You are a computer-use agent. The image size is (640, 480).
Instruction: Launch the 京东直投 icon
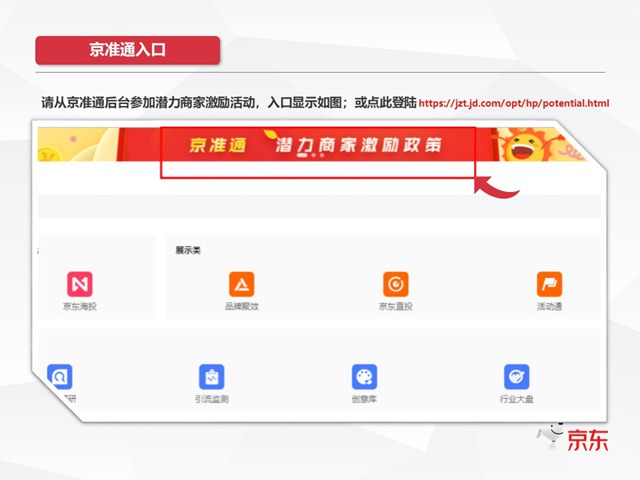pyautogui.click(x=396, y=284)
